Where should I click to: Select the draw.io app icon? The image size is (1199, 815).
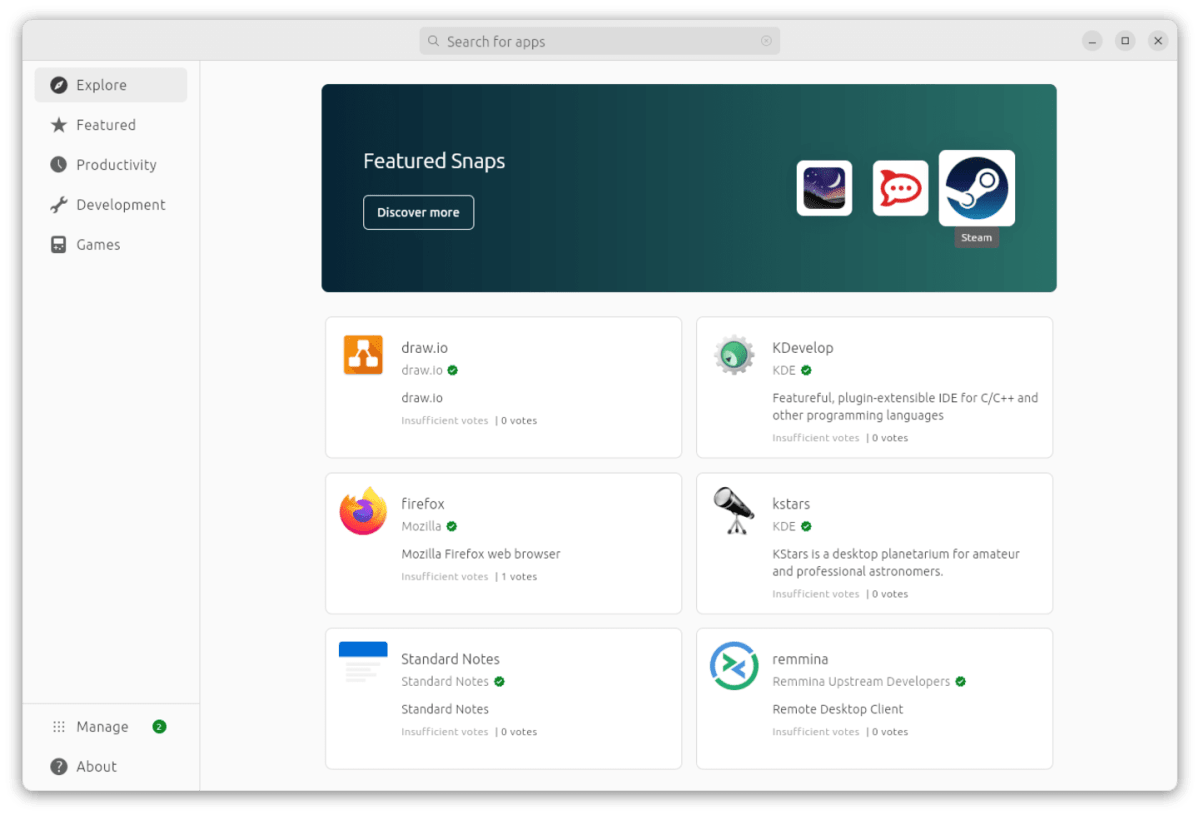pyautogui.click(x=362, y=355)
